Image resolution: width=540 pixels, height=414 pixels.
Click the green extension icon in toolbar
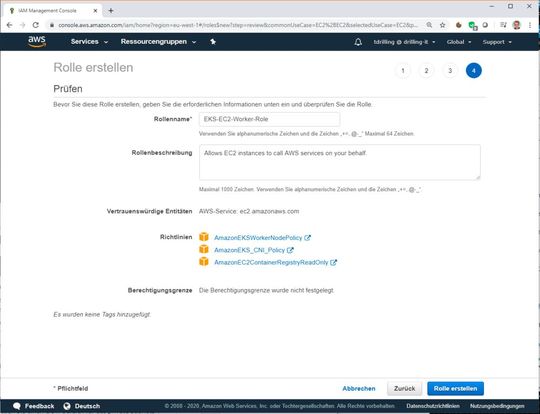click(x=472, y=25)
